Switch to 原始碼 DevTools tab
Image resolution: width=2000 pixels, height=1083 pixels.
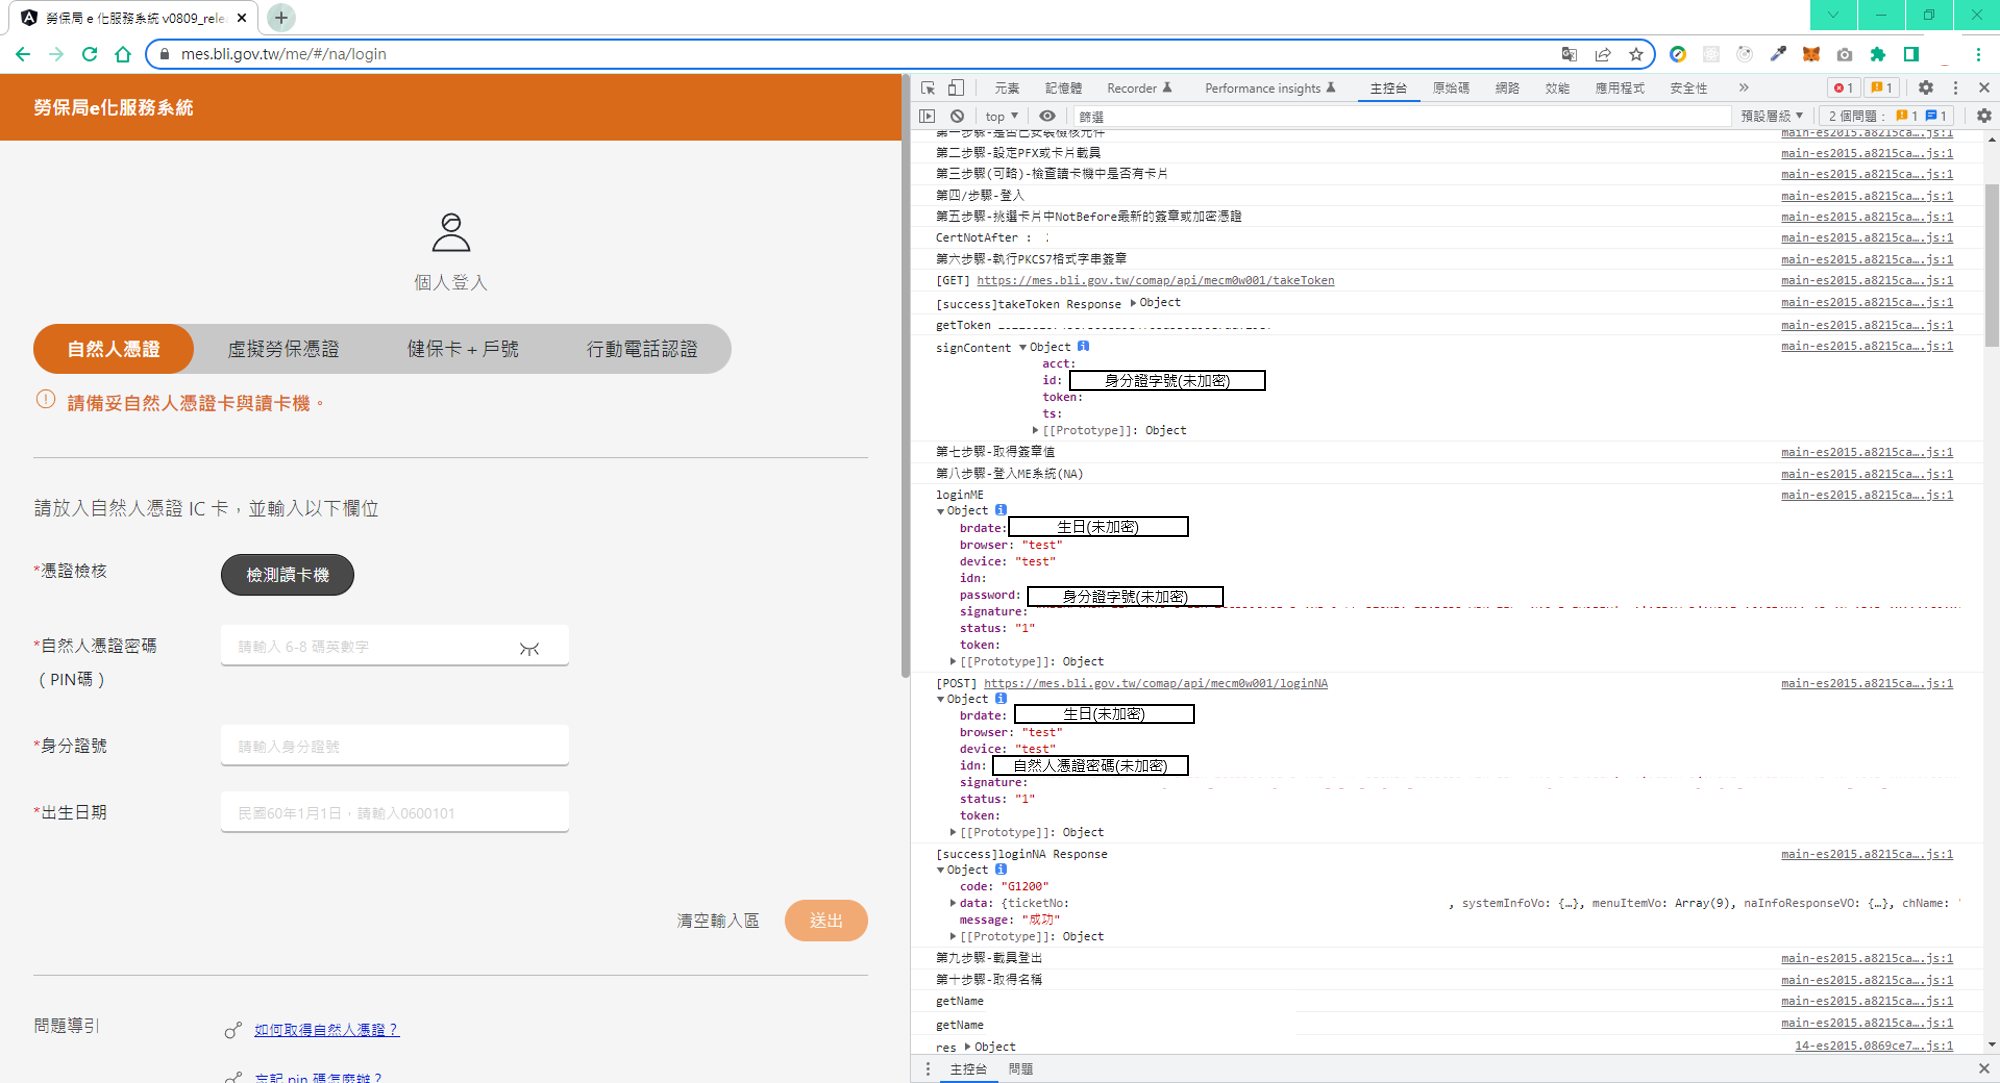[1451, 88]
